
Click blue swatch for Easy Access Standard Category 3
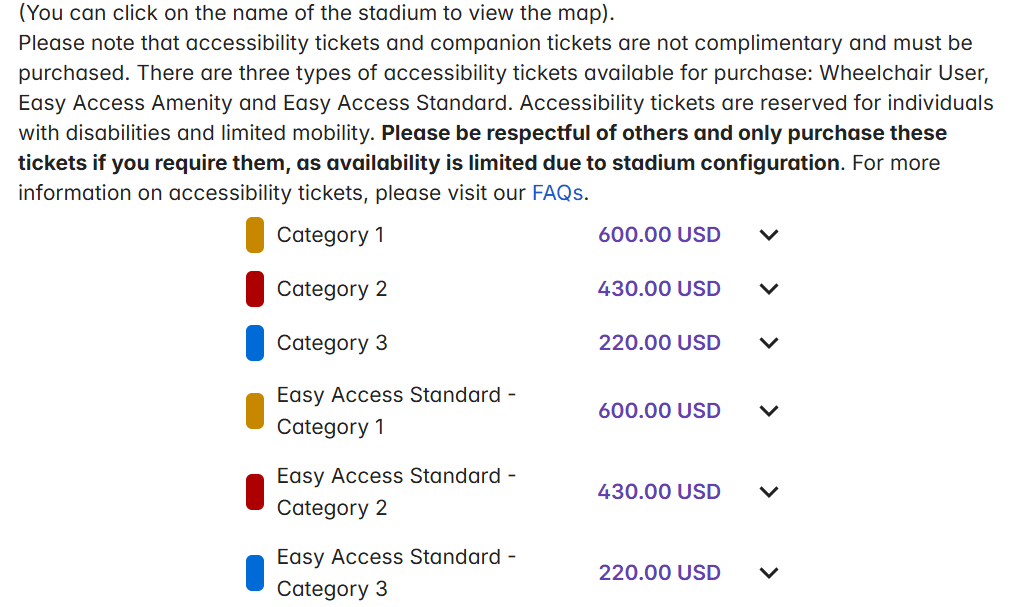click(x=255, y=573)
